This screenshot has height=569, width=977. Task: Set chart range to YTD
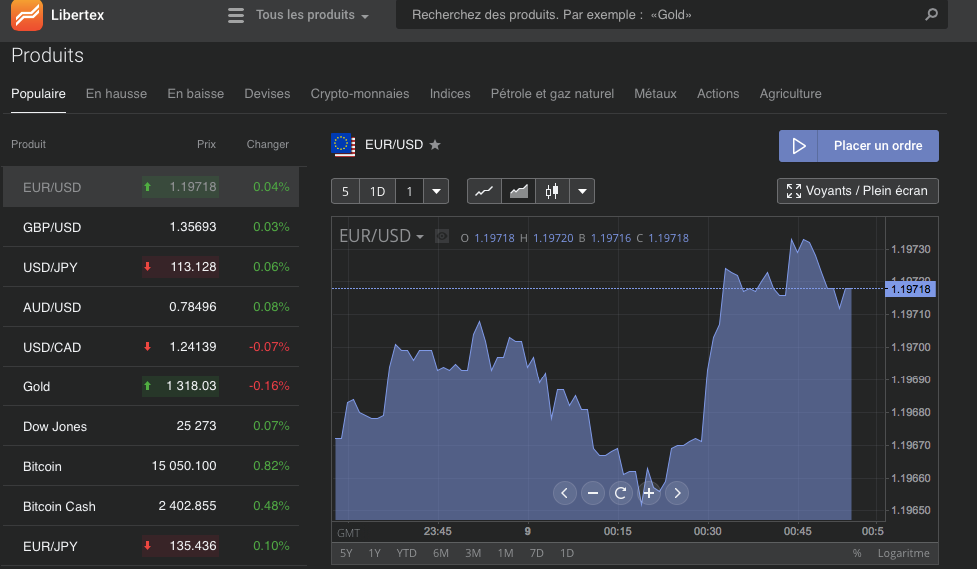pos(407,553)
